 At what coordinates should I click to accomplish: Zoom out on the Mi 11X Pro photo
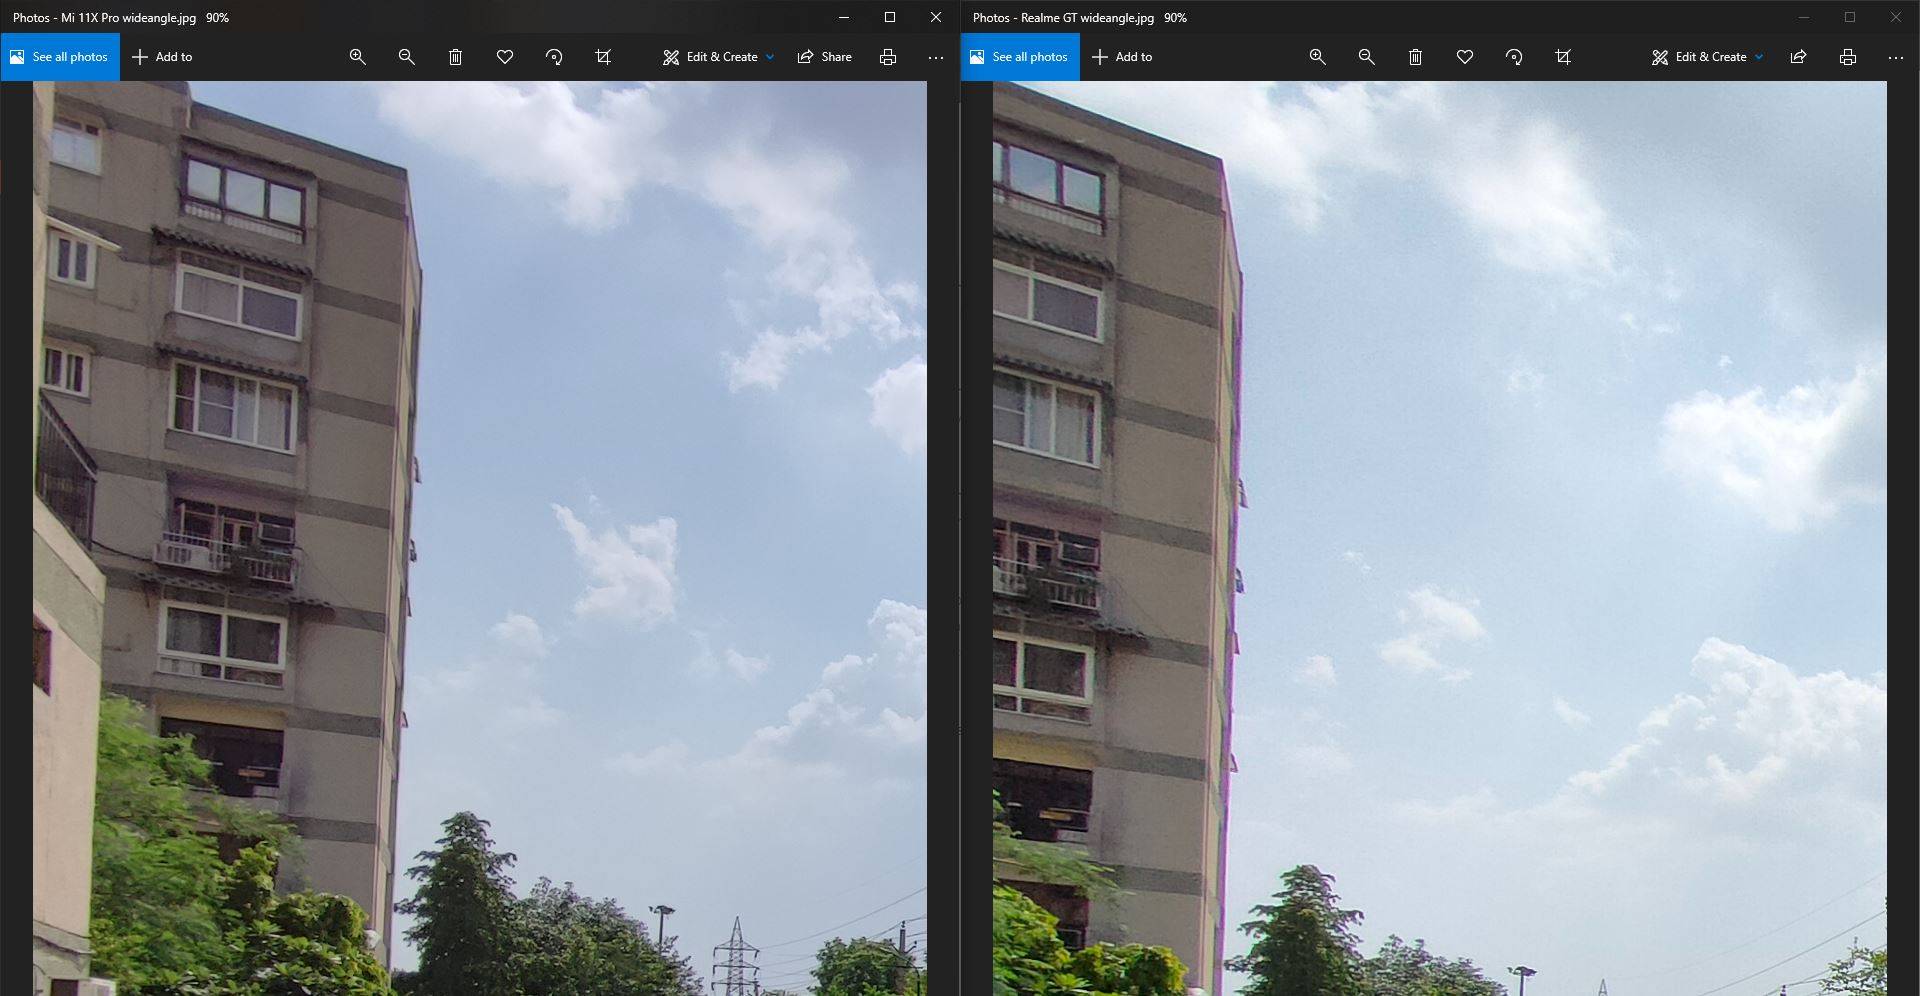click(406, 57)
